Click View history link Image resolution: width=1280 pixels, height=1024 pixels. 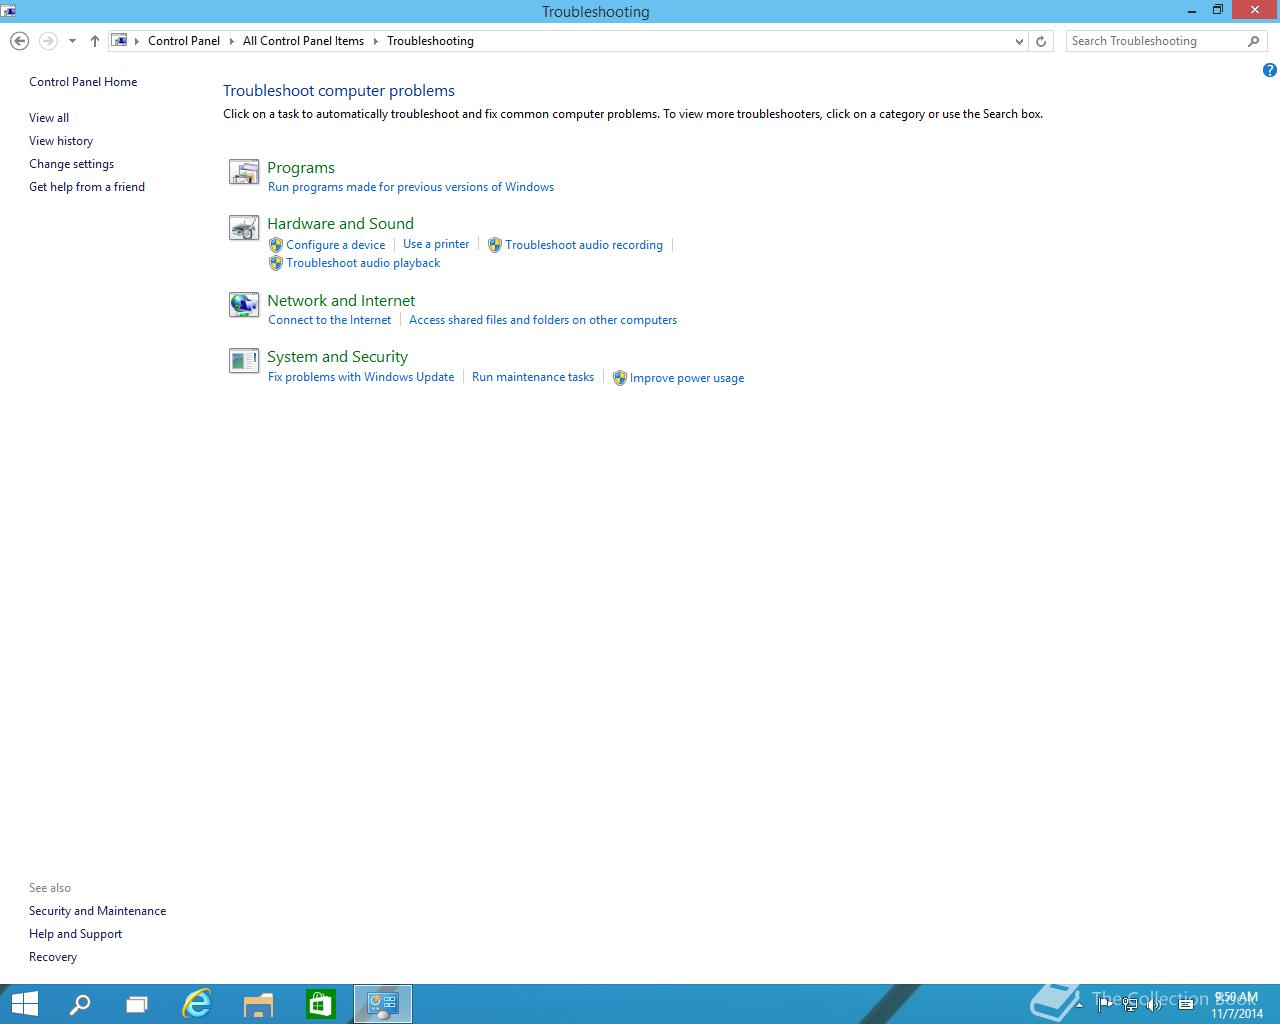61,141
